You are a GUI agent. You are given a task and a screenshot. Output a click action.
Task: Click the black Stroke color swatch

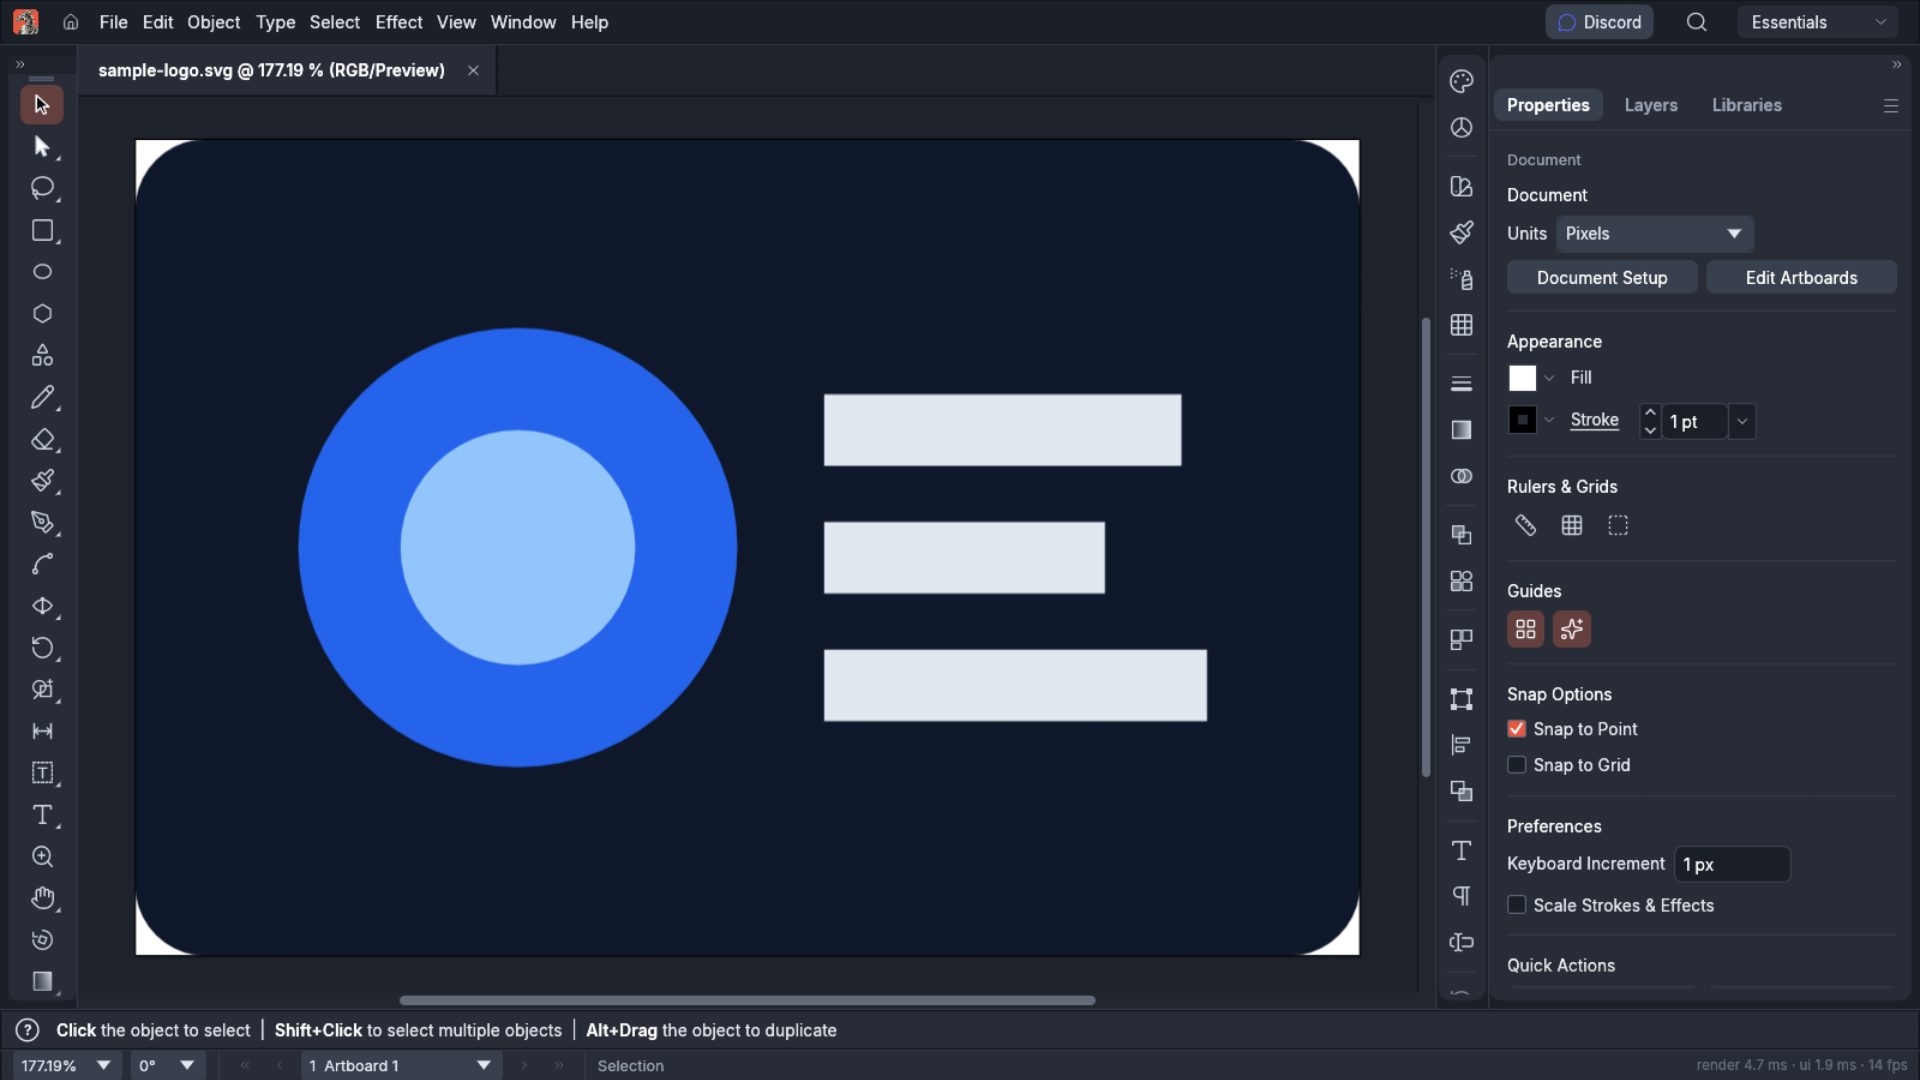[x=1522, y=420]
